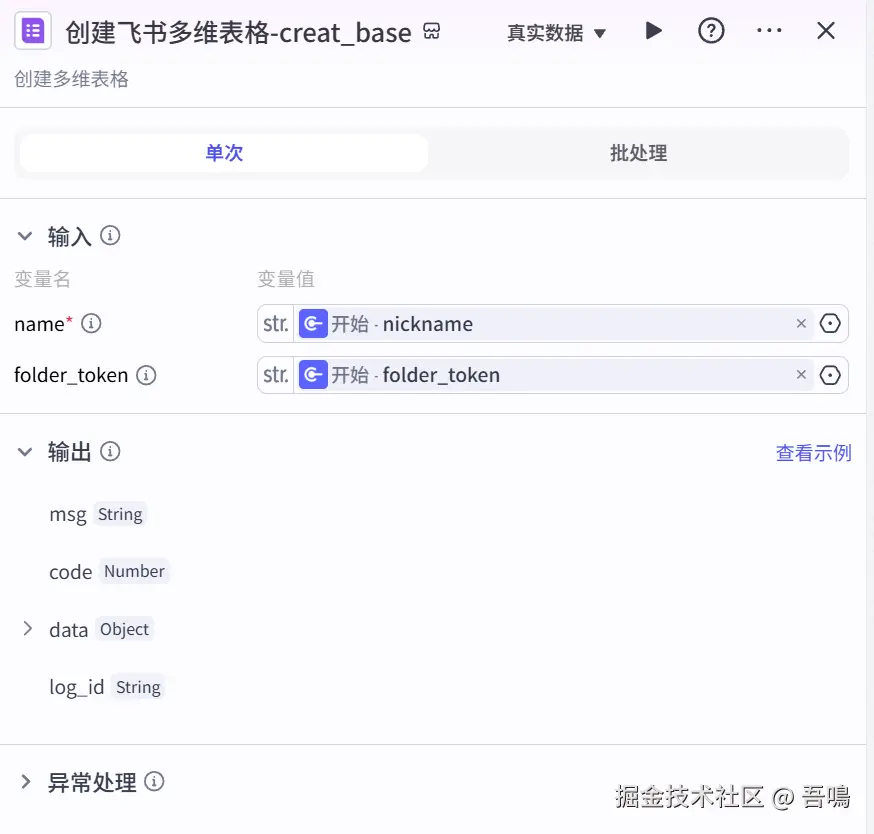Image resolution: width=874 pixels, height=834 pixels.
Task: Collapse the 输入 section
Action: tap(25, 236)
